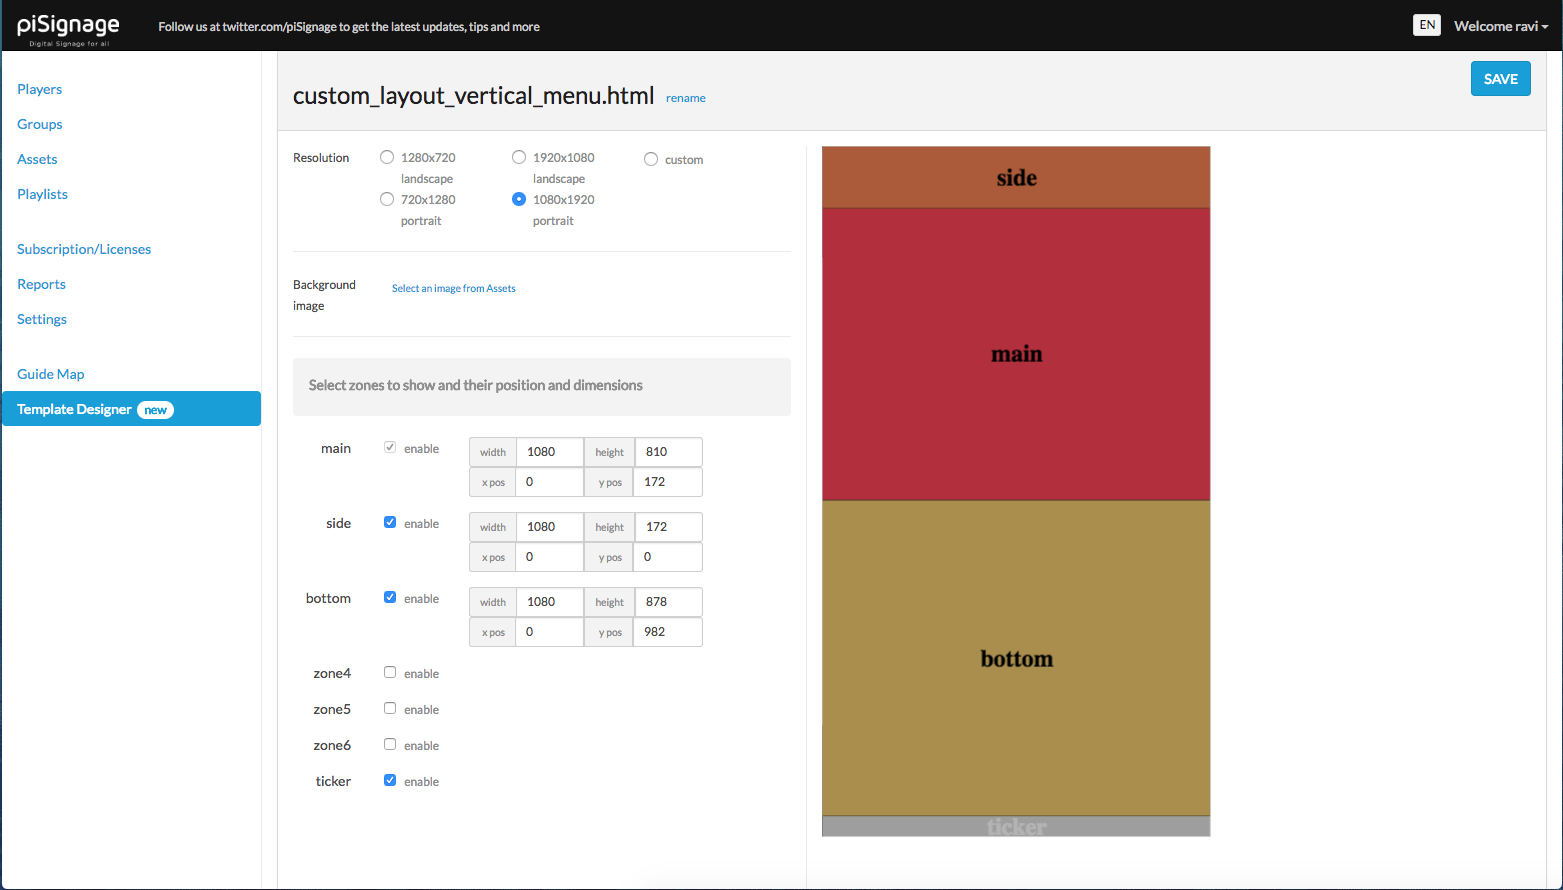This screenshot has height=890, width=1563.
Task: Click the main zone y pos field
Action: 668,482
